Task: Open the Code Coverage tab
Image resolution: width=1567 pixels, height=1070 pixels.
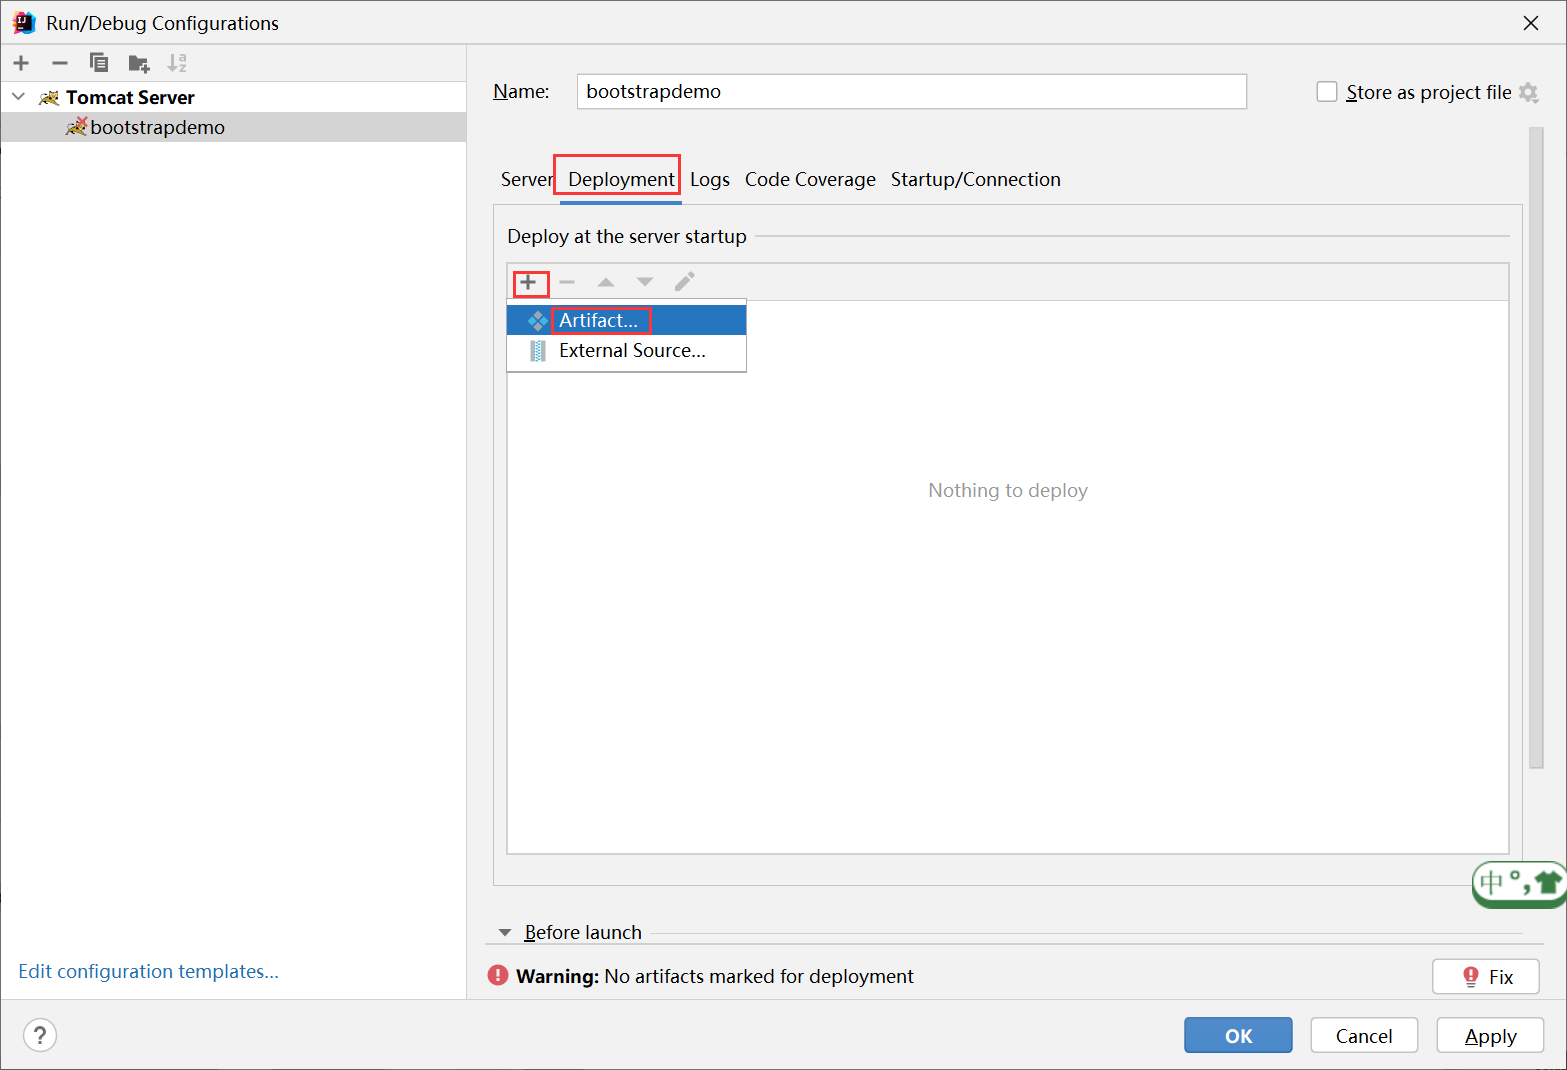Action: (810, 179)
